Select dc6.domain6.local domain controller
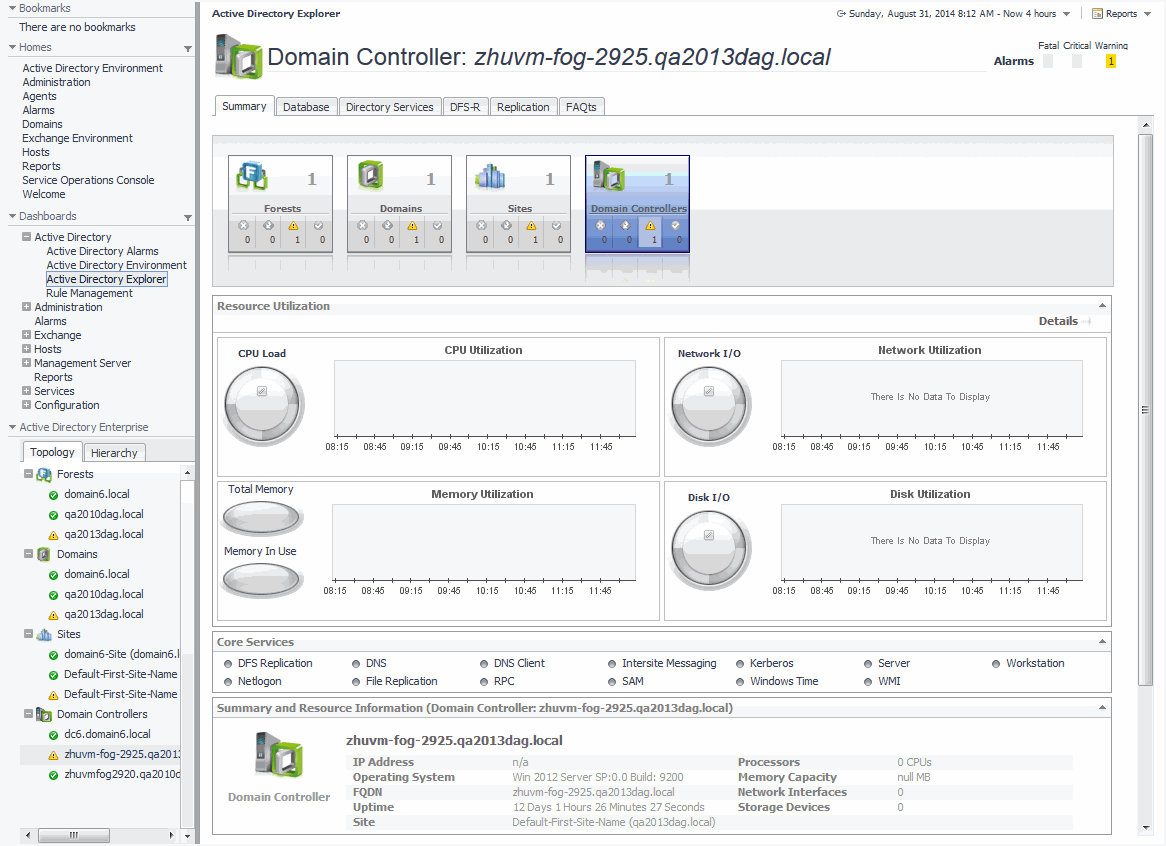Image resolution: width=1166 pixels, height=846 pixels. click(x=107, y=734)
